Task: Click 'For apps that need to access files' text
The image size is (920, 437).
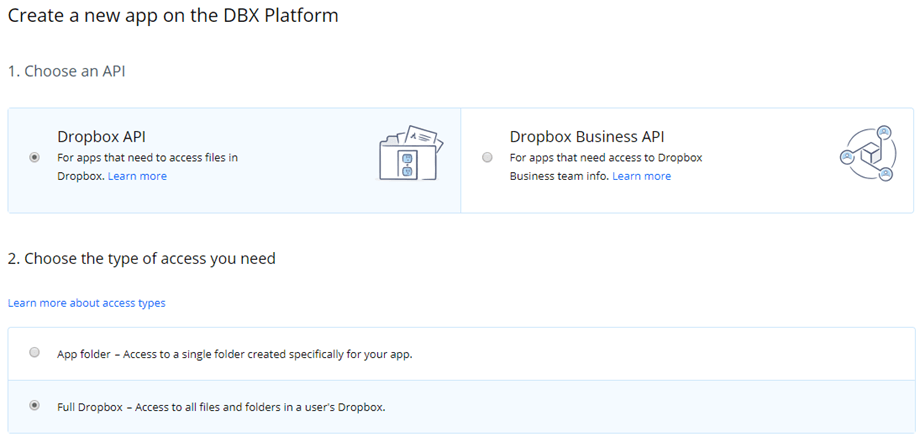Action: point(147,158)
